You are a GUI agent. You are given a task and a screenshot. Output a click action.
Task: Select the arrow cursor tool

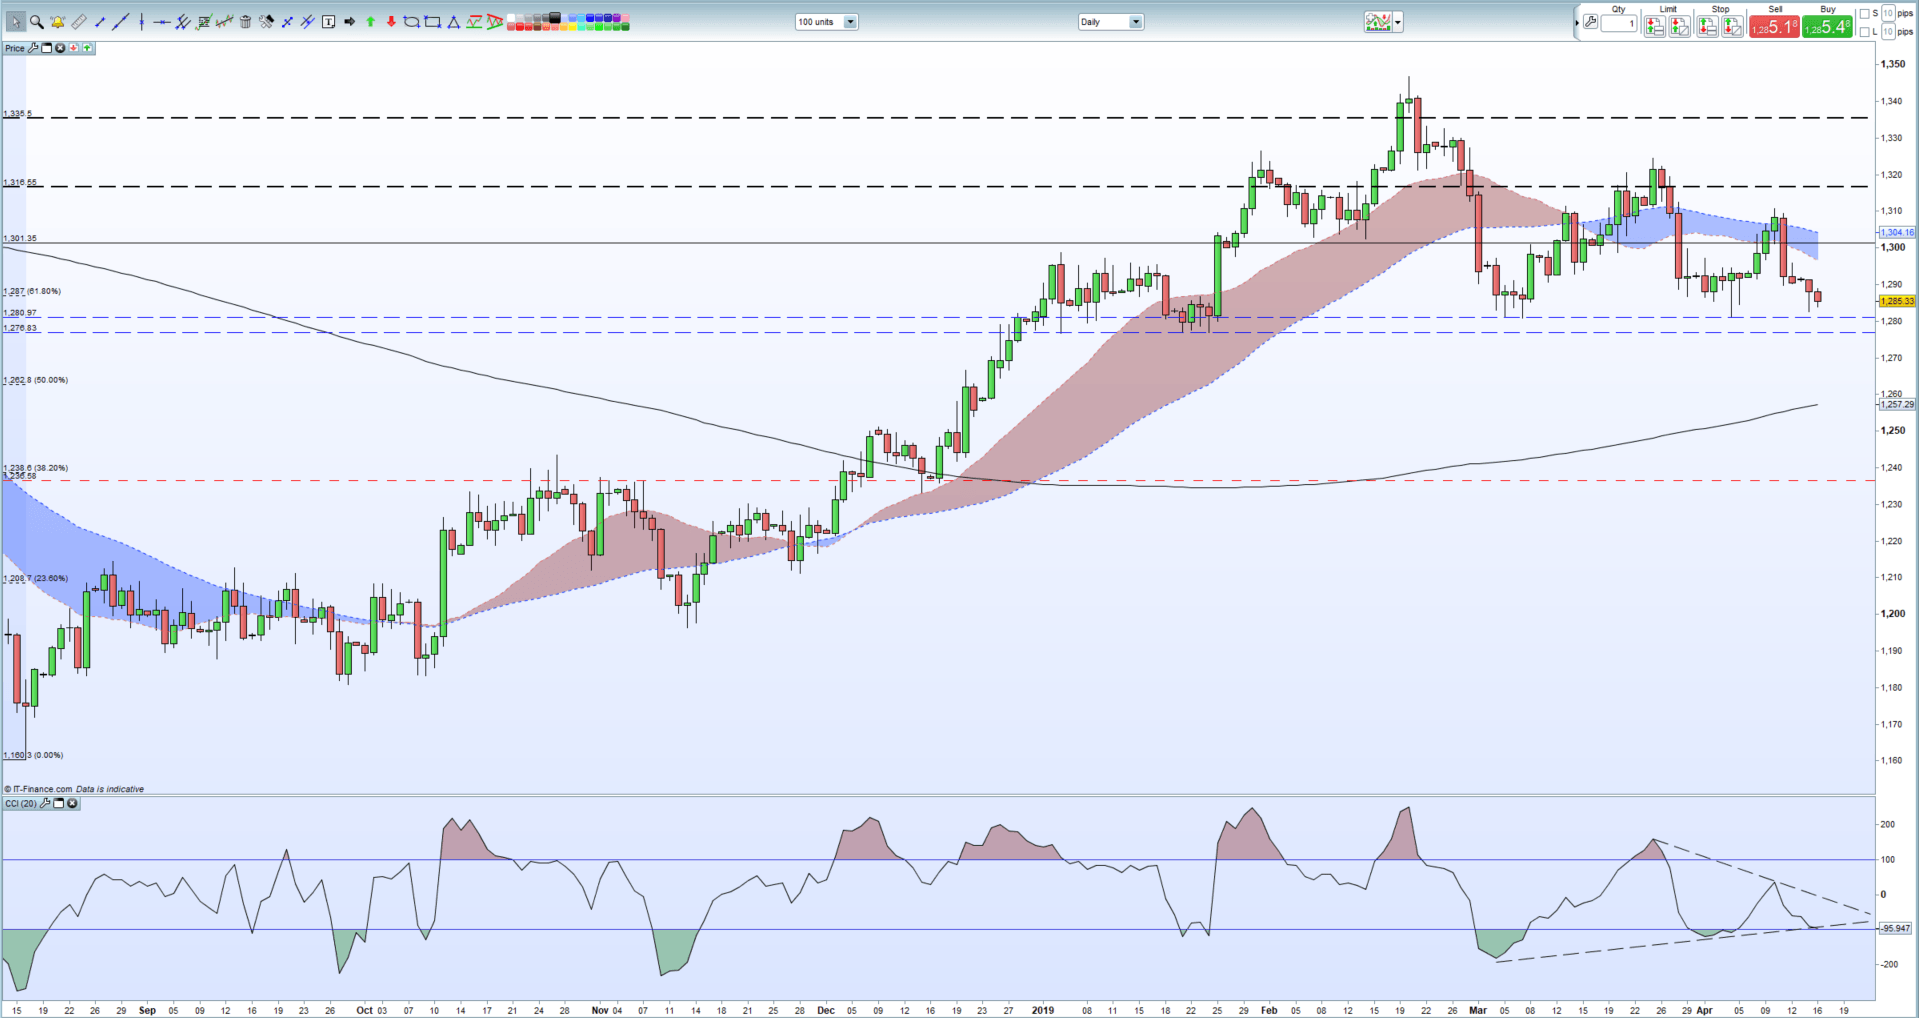16,22
